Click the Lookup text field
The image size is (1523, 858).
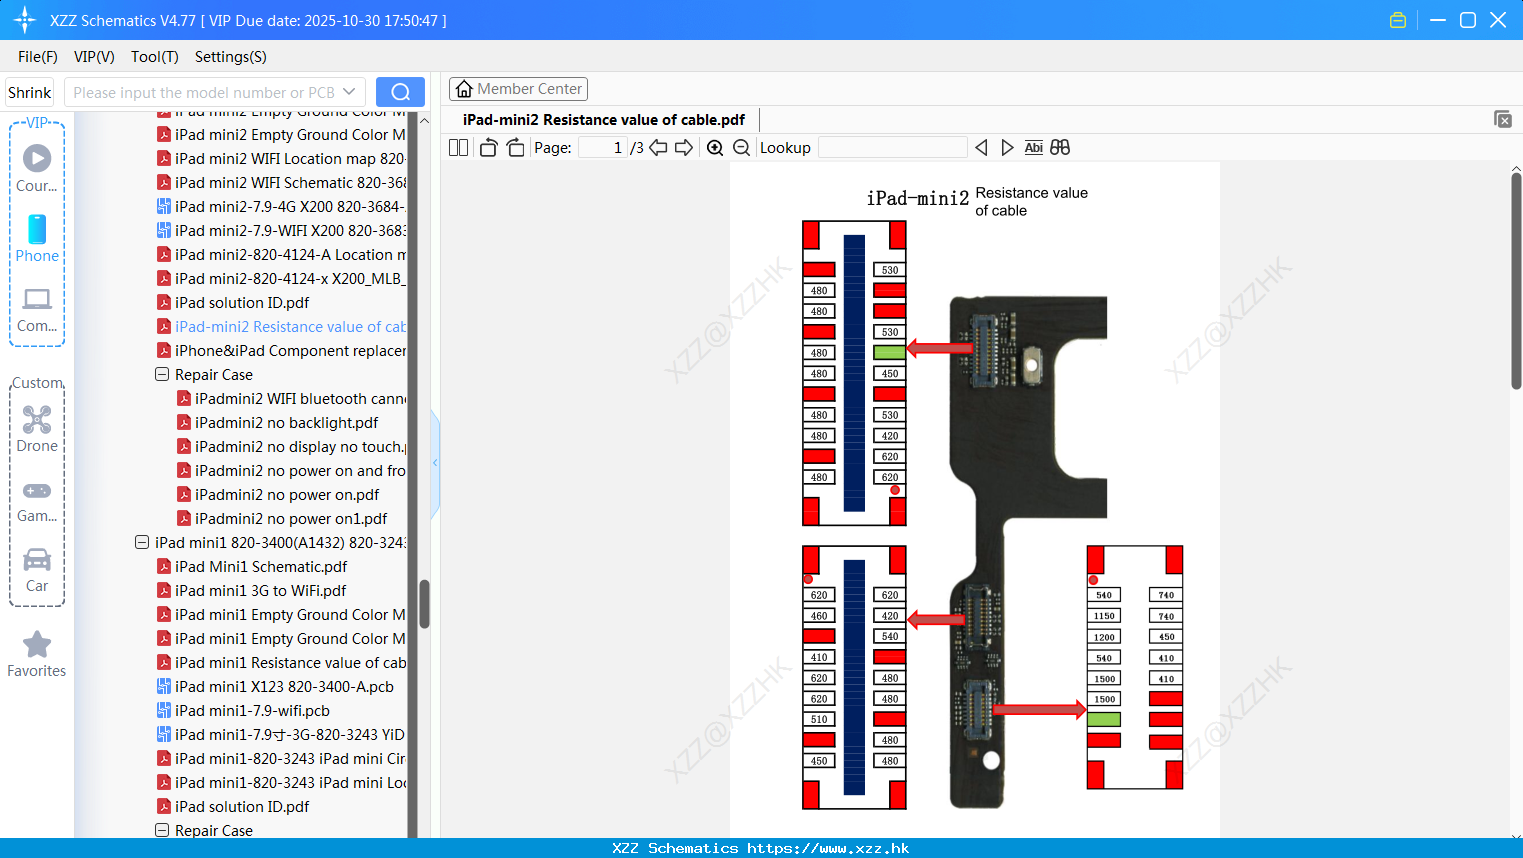tap(892, 147)
